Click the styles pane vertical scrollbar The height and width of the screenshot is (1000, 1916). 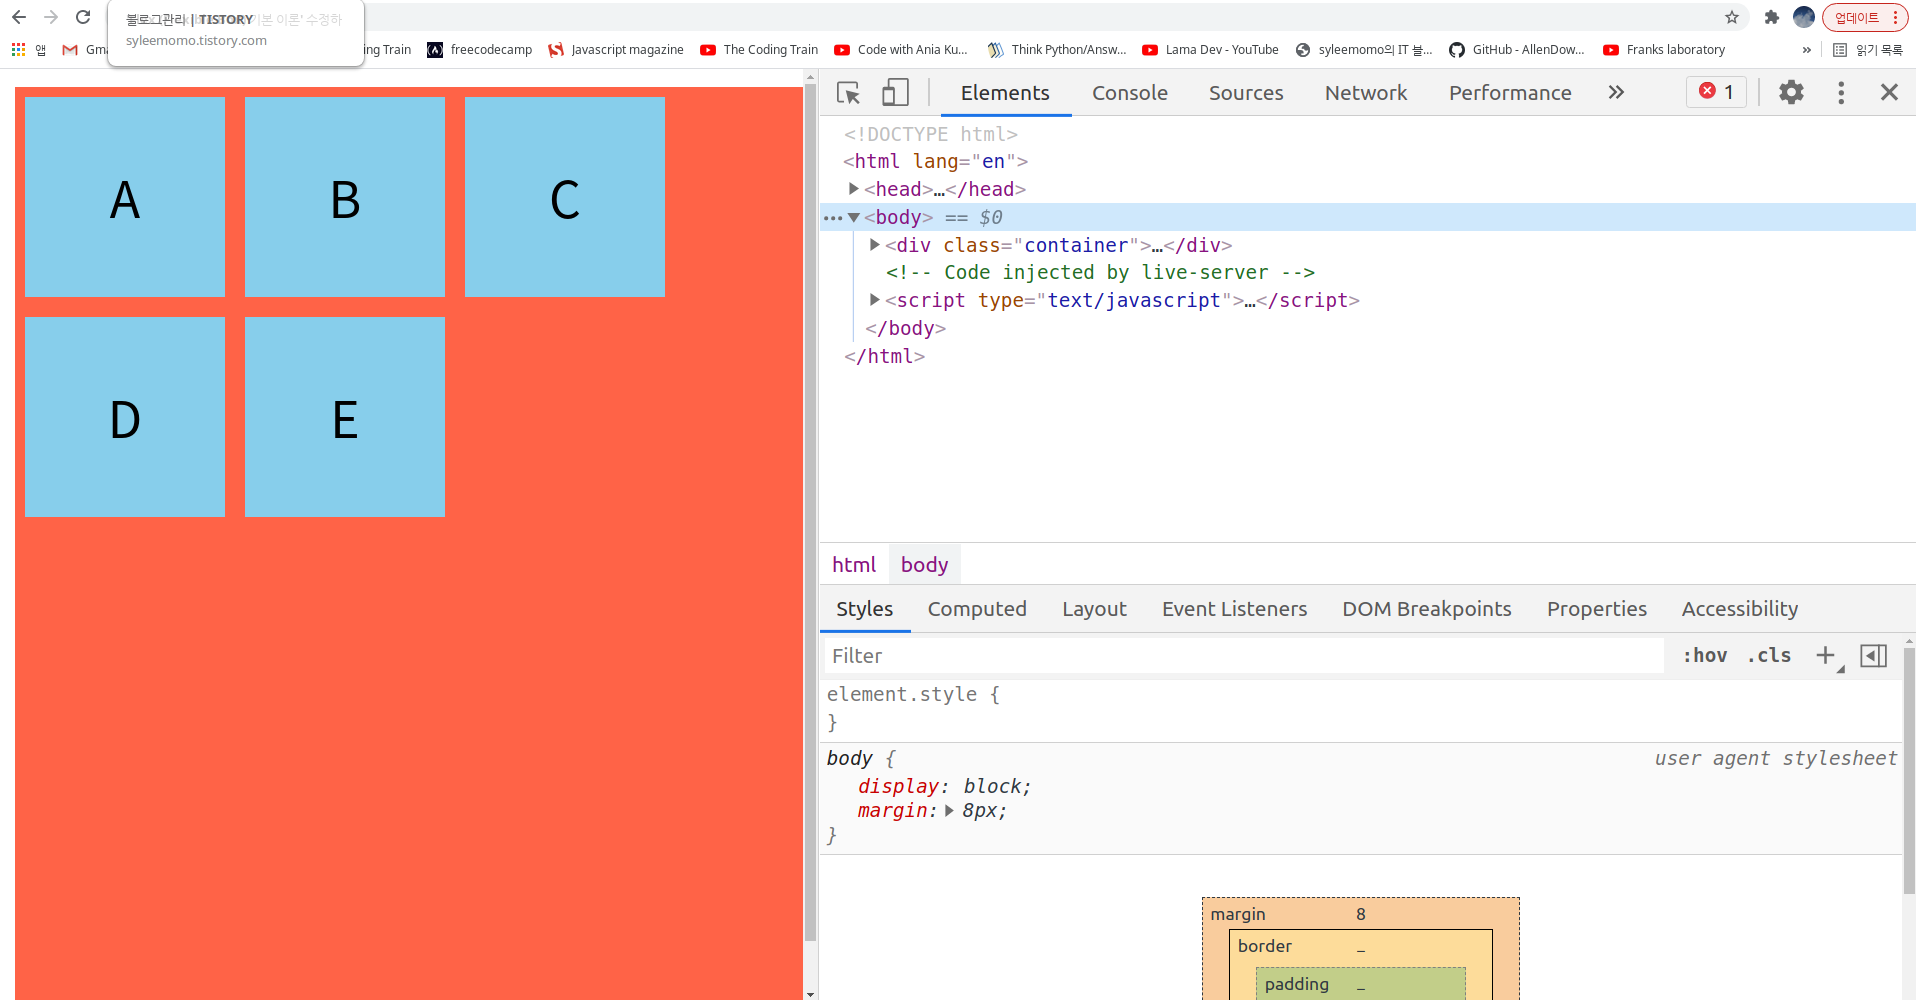pyautogui.click(x=1909, y=771)
